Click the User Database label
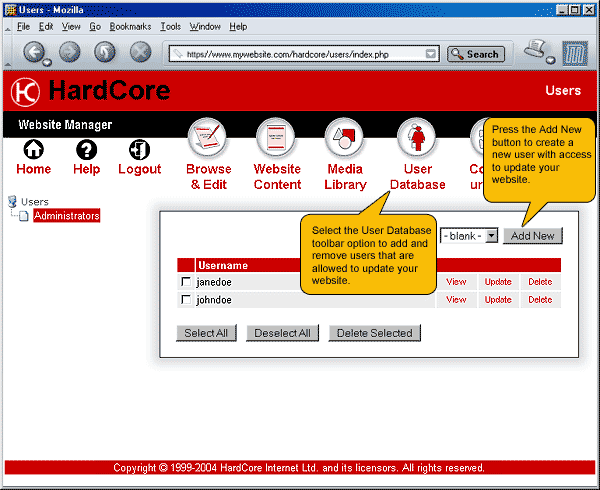This screenshot has height=490, width=600. tap(417, 177)
